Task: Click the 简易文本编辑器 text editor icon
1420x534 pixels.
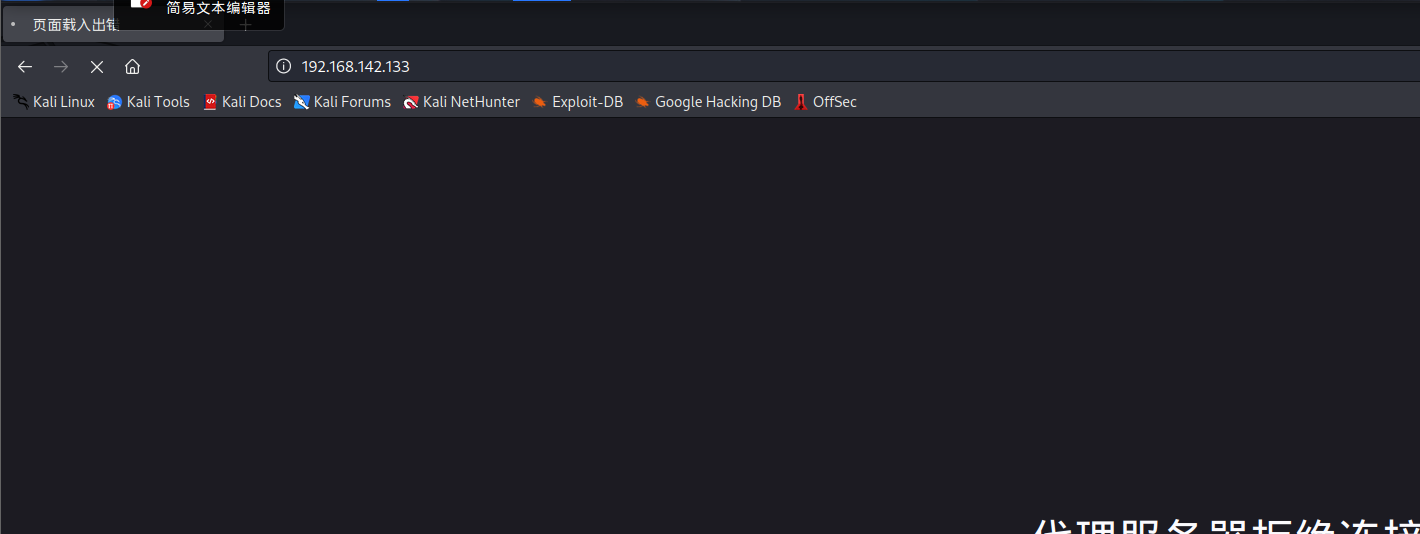Action: (x=141, y=4)
